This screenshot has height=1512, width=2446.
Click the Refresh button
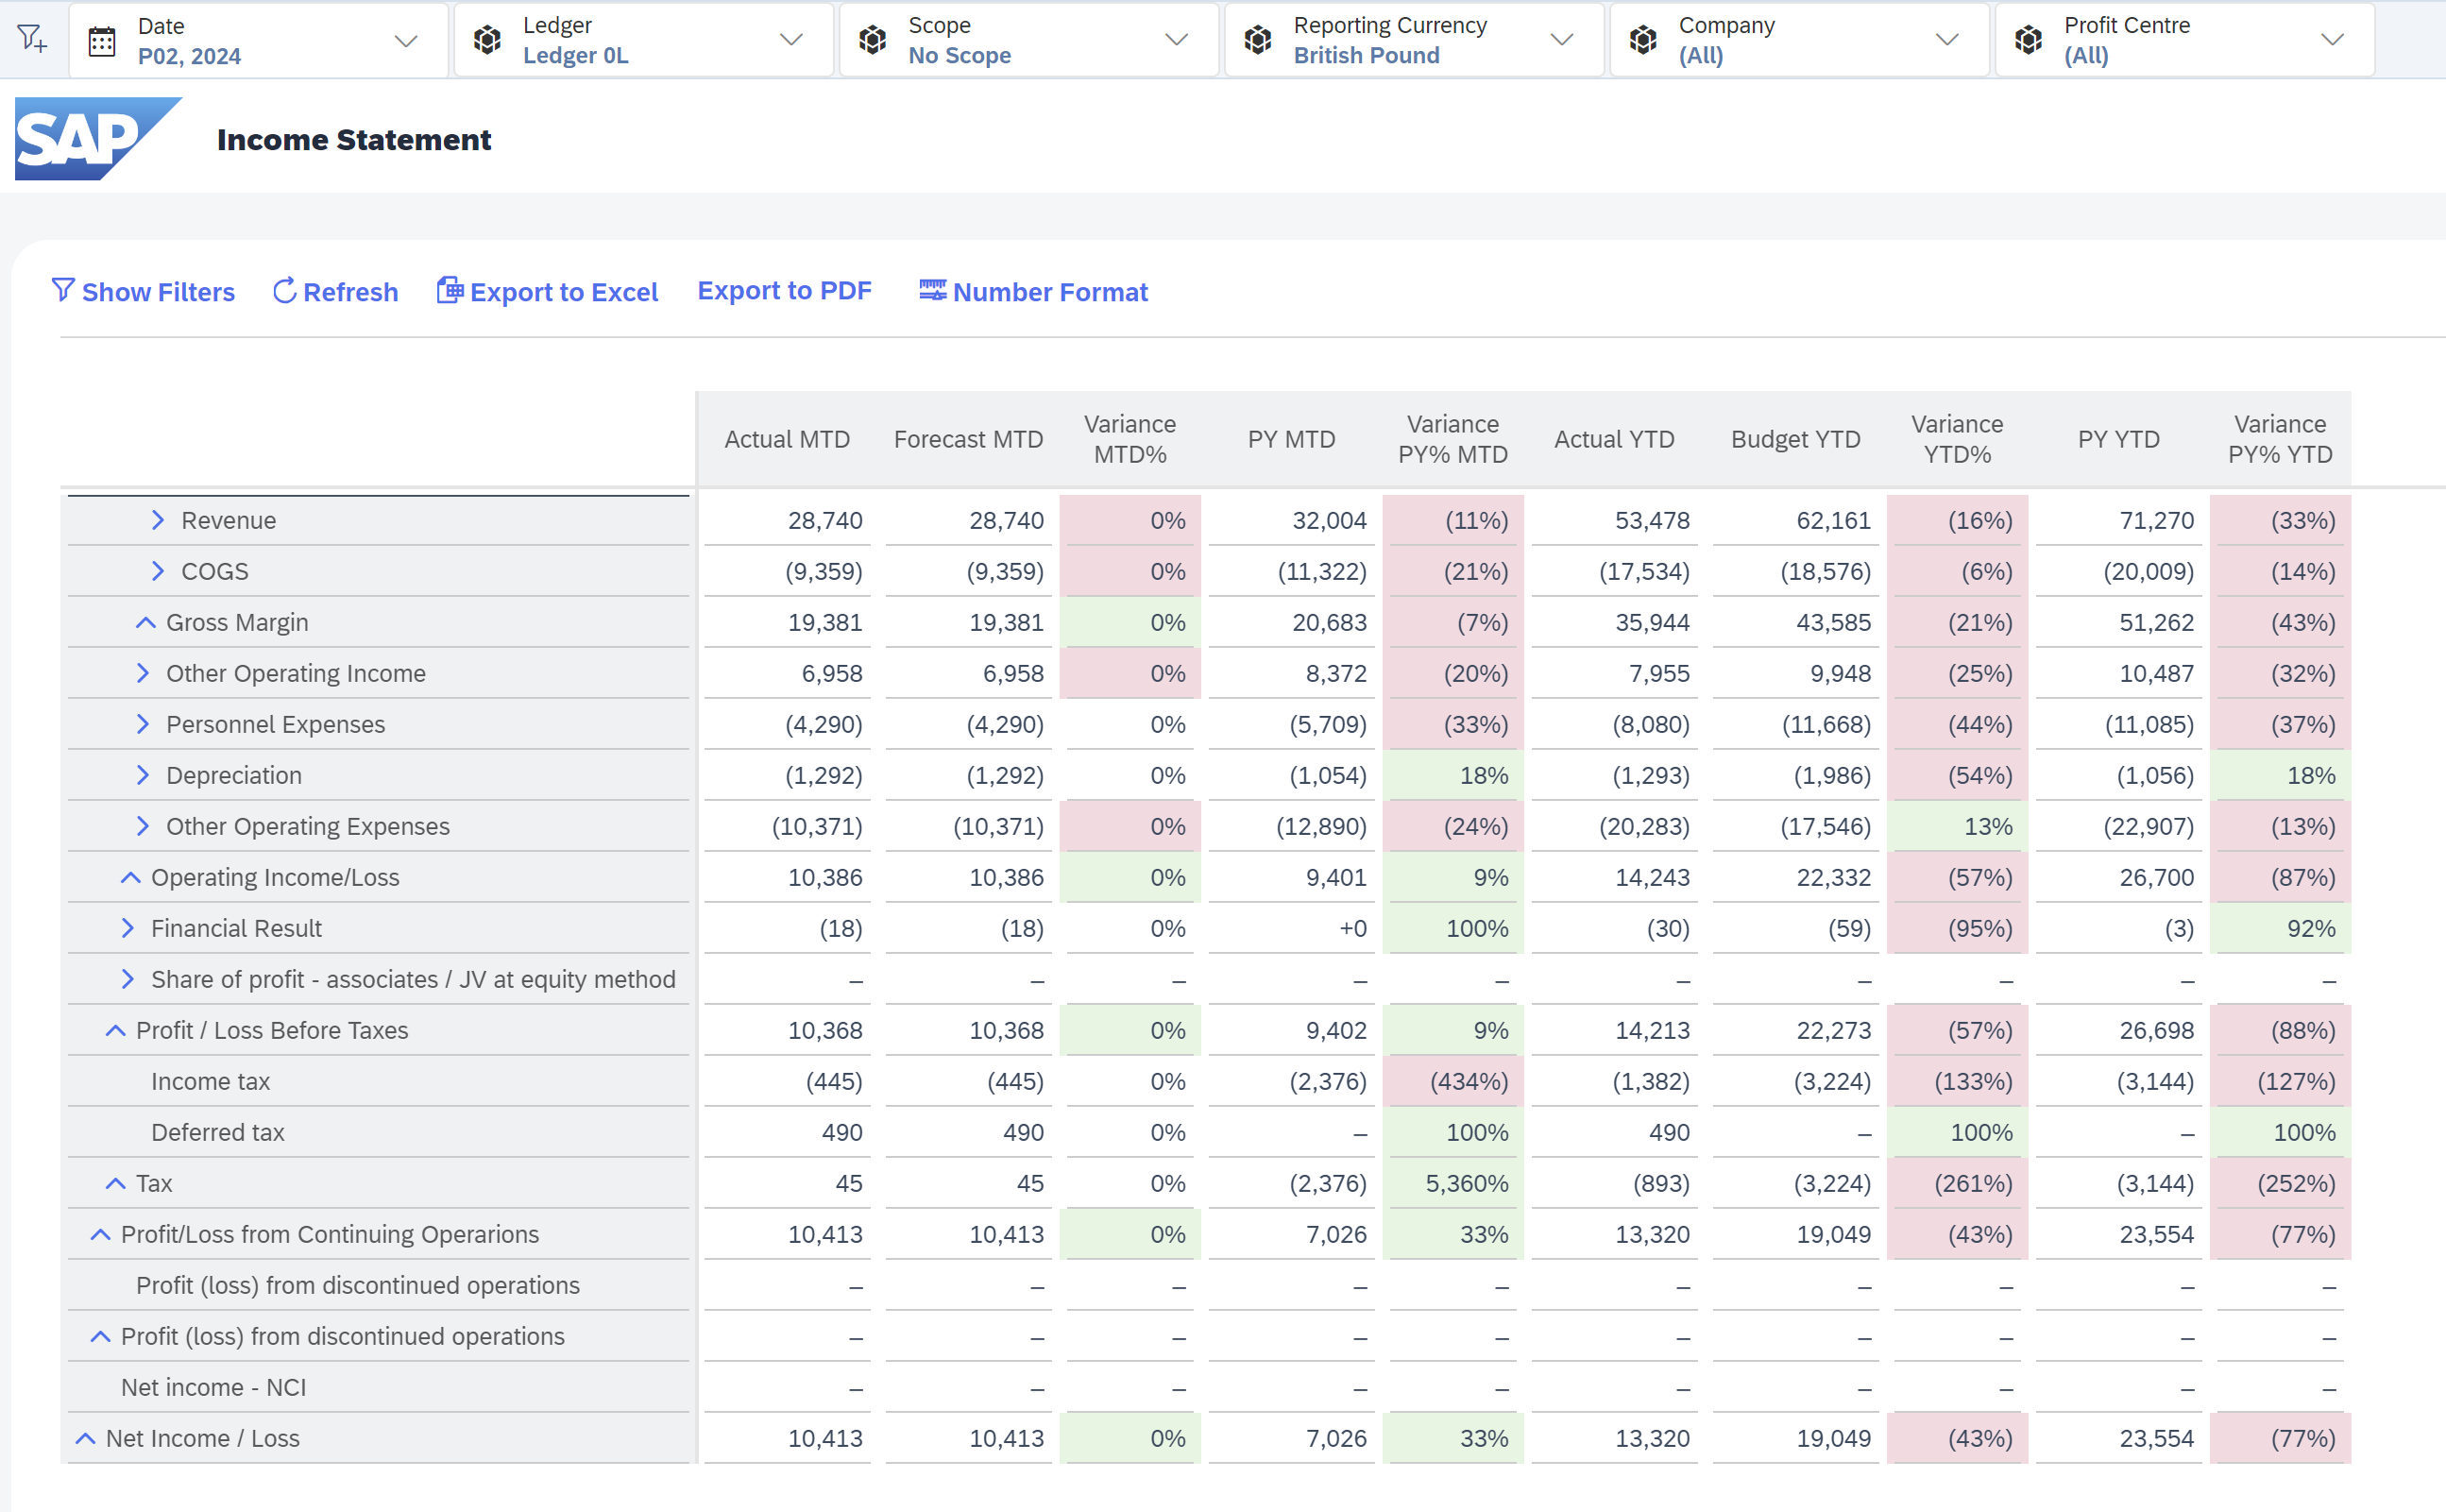pyautogui.click(x=336, y=292)
